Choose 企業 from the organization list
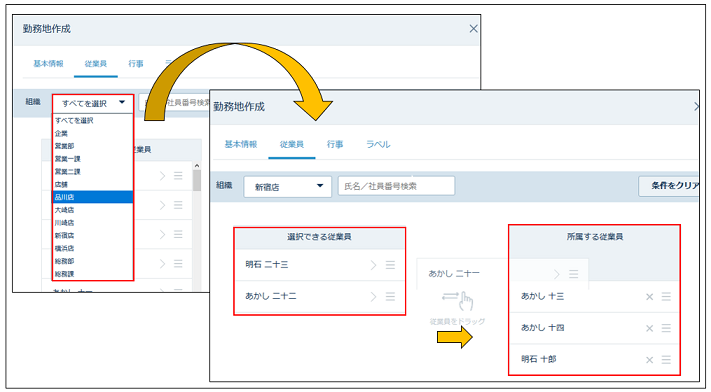 tap(93, 133)
